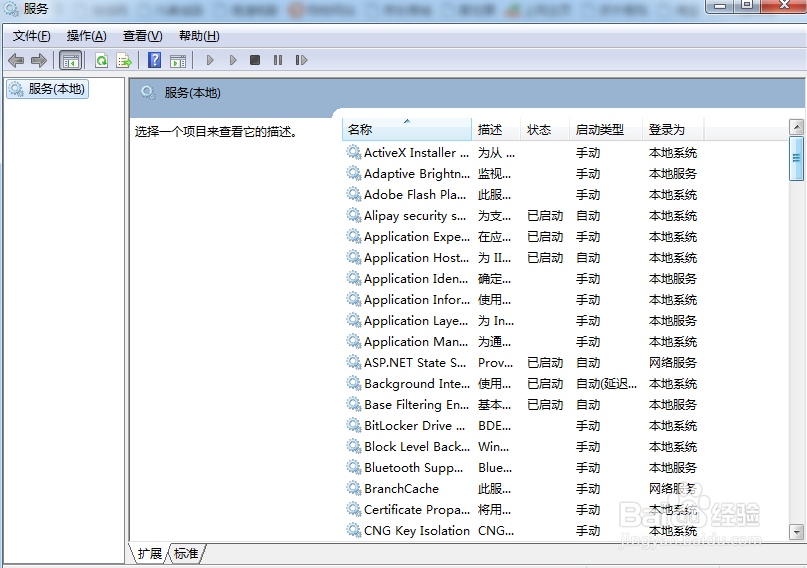The width and height of the screenshot is (807, 568).
Task: Toggle the console tree pane icon
Action: click(x=71, y=60)
